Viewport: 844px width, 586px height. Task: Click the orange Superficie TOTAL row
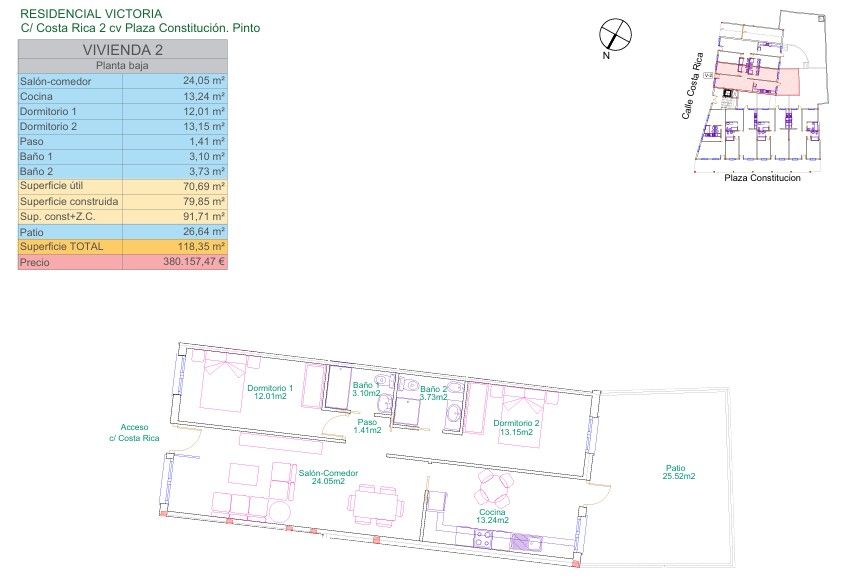click(x=123, y=246)
